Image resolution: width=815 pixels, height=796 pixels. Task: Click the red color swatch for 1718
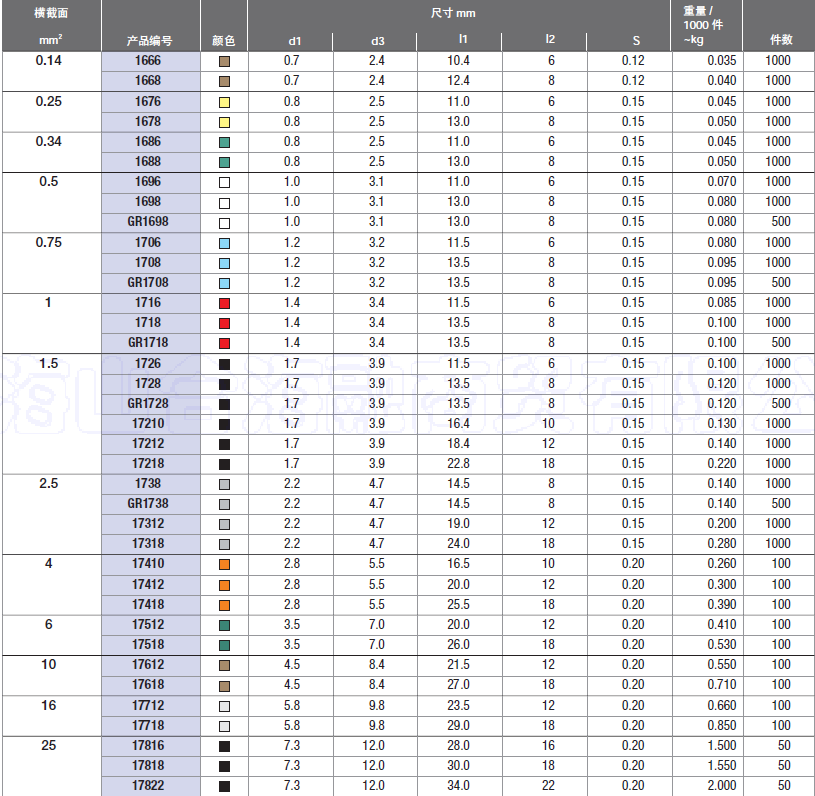tap(224, 323)
